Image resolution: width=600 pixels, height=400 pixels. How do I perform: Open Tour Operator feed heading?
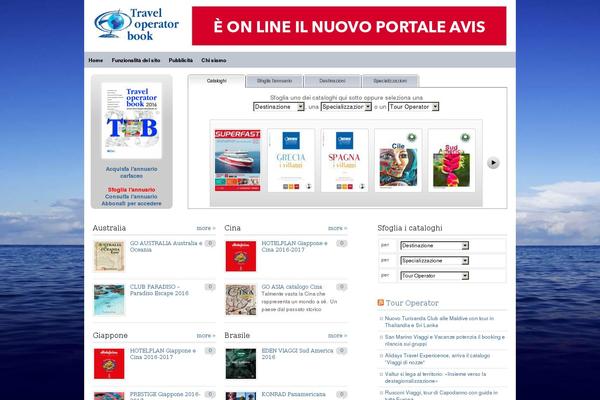[412, 303]
